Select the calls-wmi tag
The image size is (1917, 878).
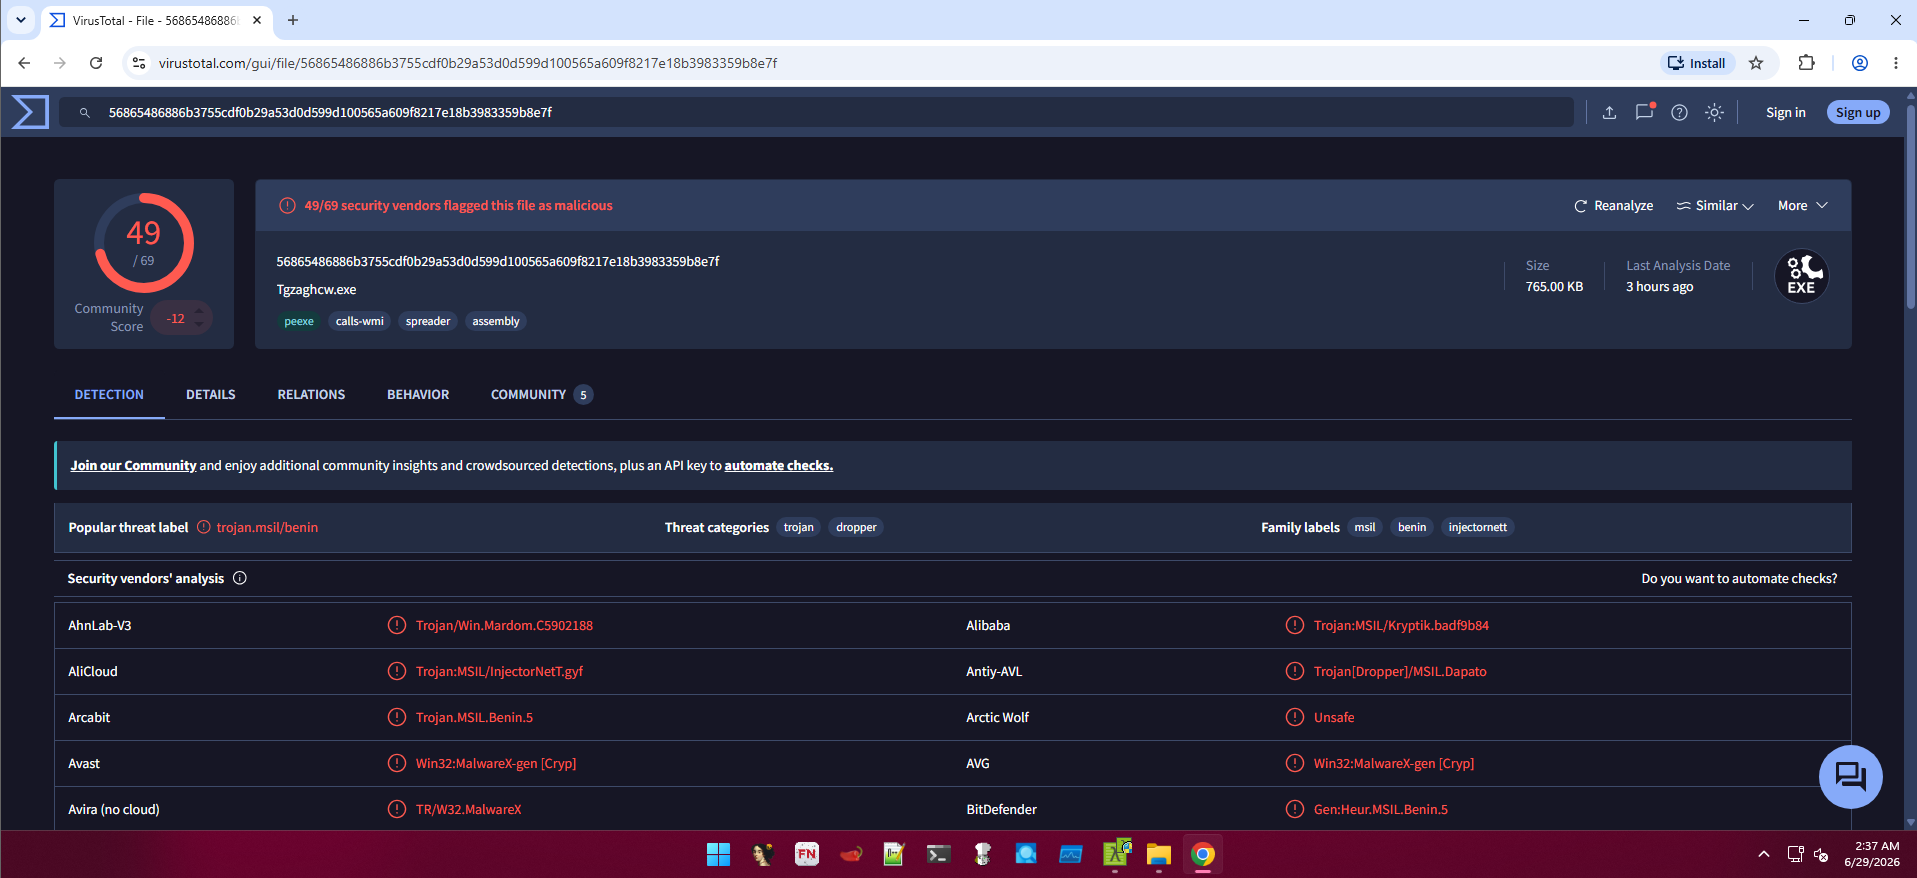click(x=359, y=321)
